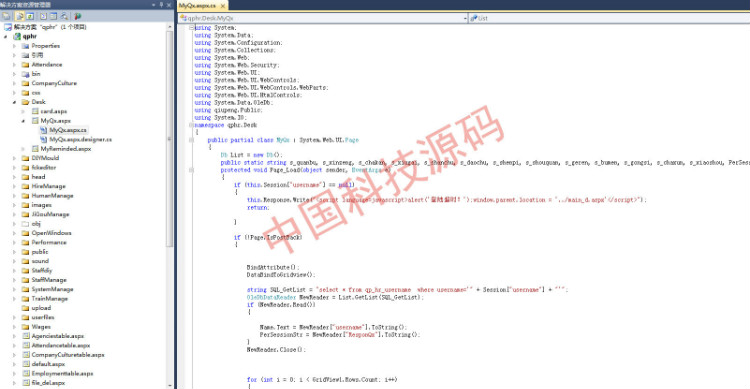Click the MyQx.aspx.designer.cs file icon

tap(44, 140)
